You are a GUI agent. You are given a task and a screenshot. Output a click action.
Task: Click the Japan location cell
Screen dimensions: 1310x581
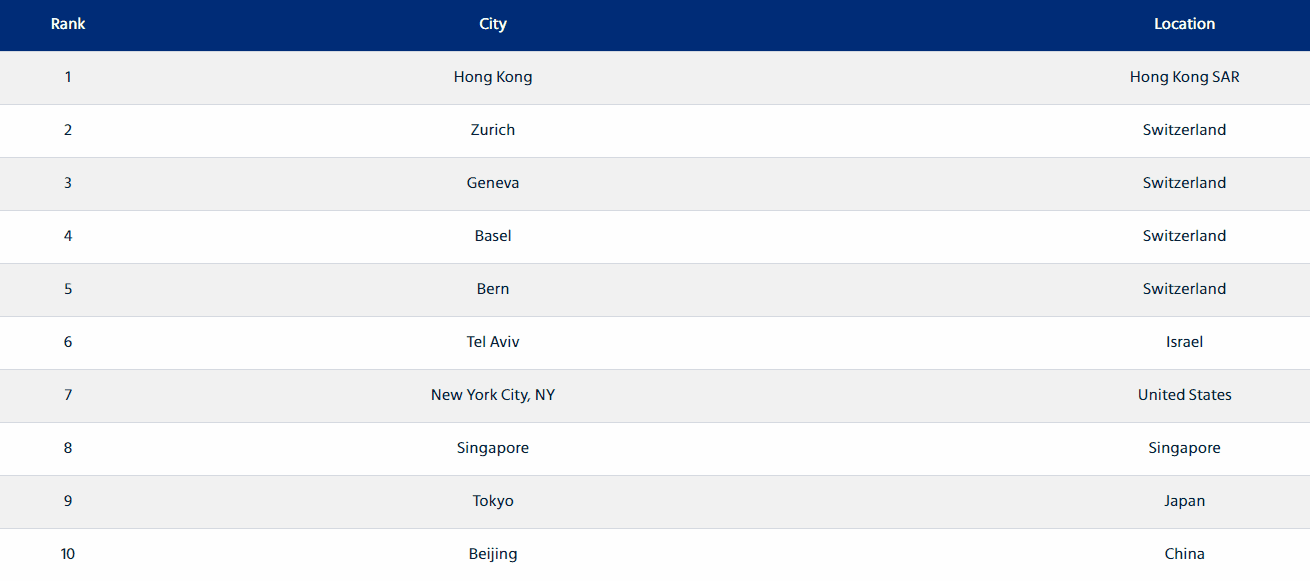point(1184,501)
